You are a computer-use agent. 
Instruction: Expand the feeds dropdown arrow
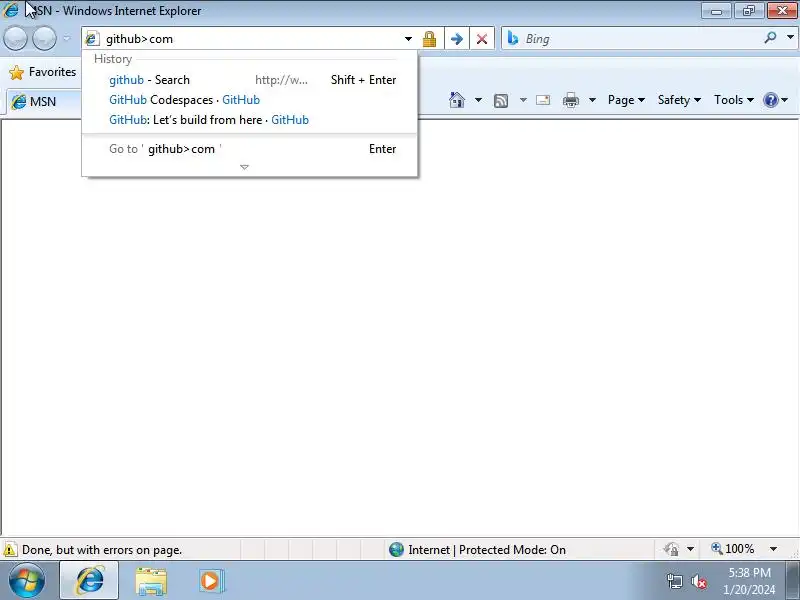(x=523, y=100)
